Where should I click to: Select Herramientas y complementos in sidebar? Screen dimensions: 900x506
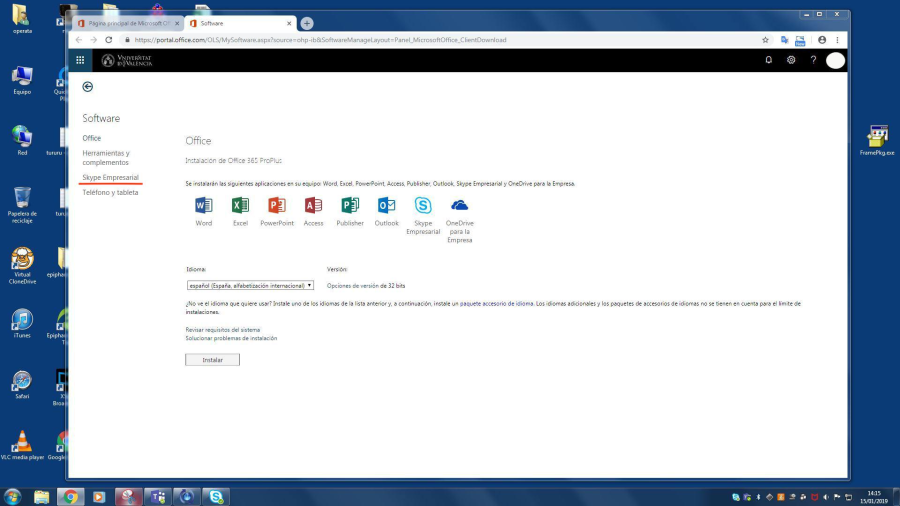click(x=106, y=158)
